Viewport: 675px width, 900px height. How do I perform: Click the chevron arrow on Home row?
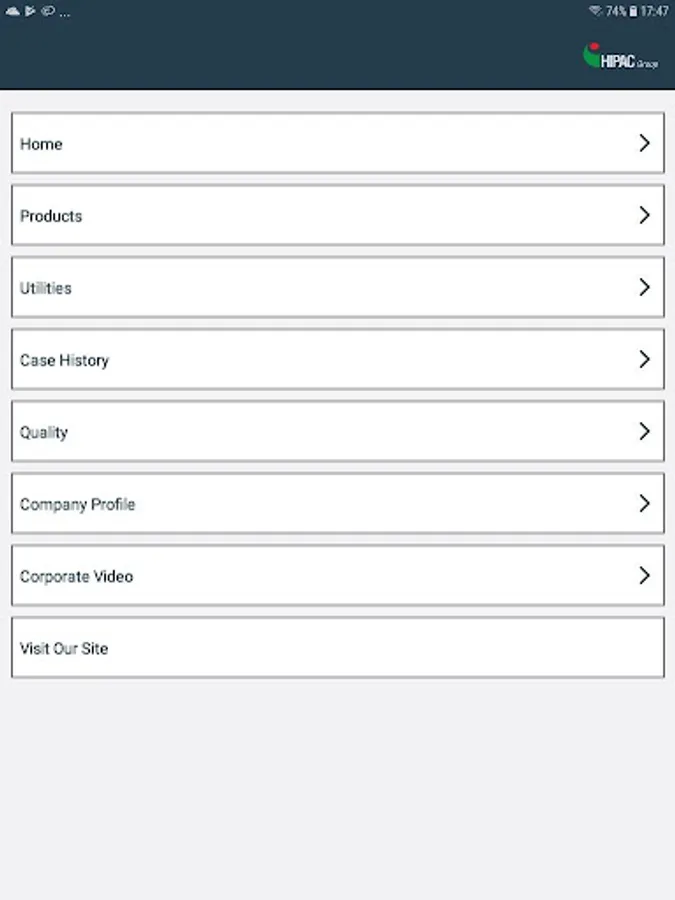(x=644, y=143)
